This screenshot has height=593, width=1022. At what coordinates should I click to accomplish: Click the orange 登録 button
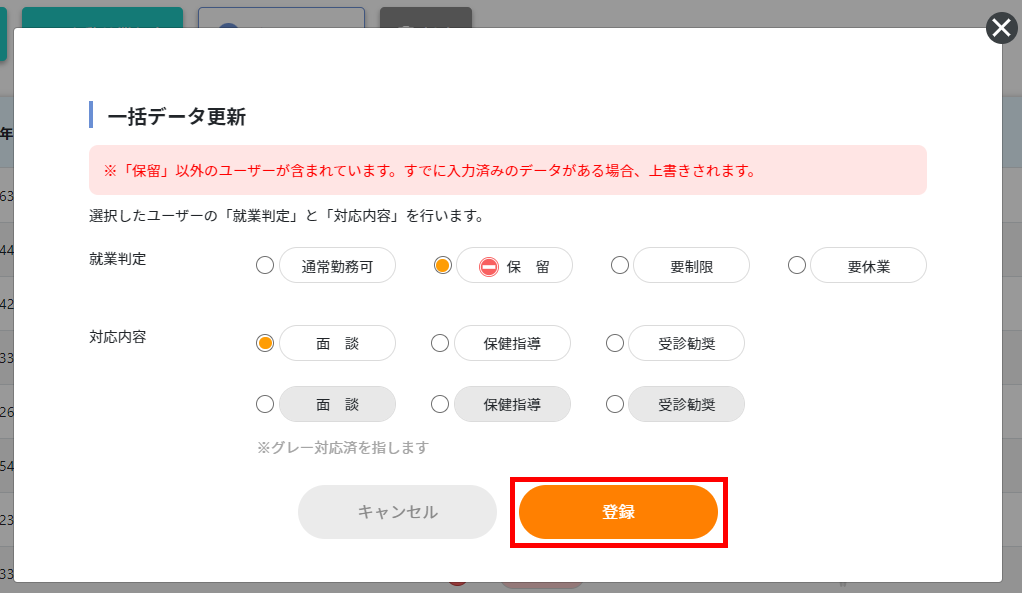point(619,512)
